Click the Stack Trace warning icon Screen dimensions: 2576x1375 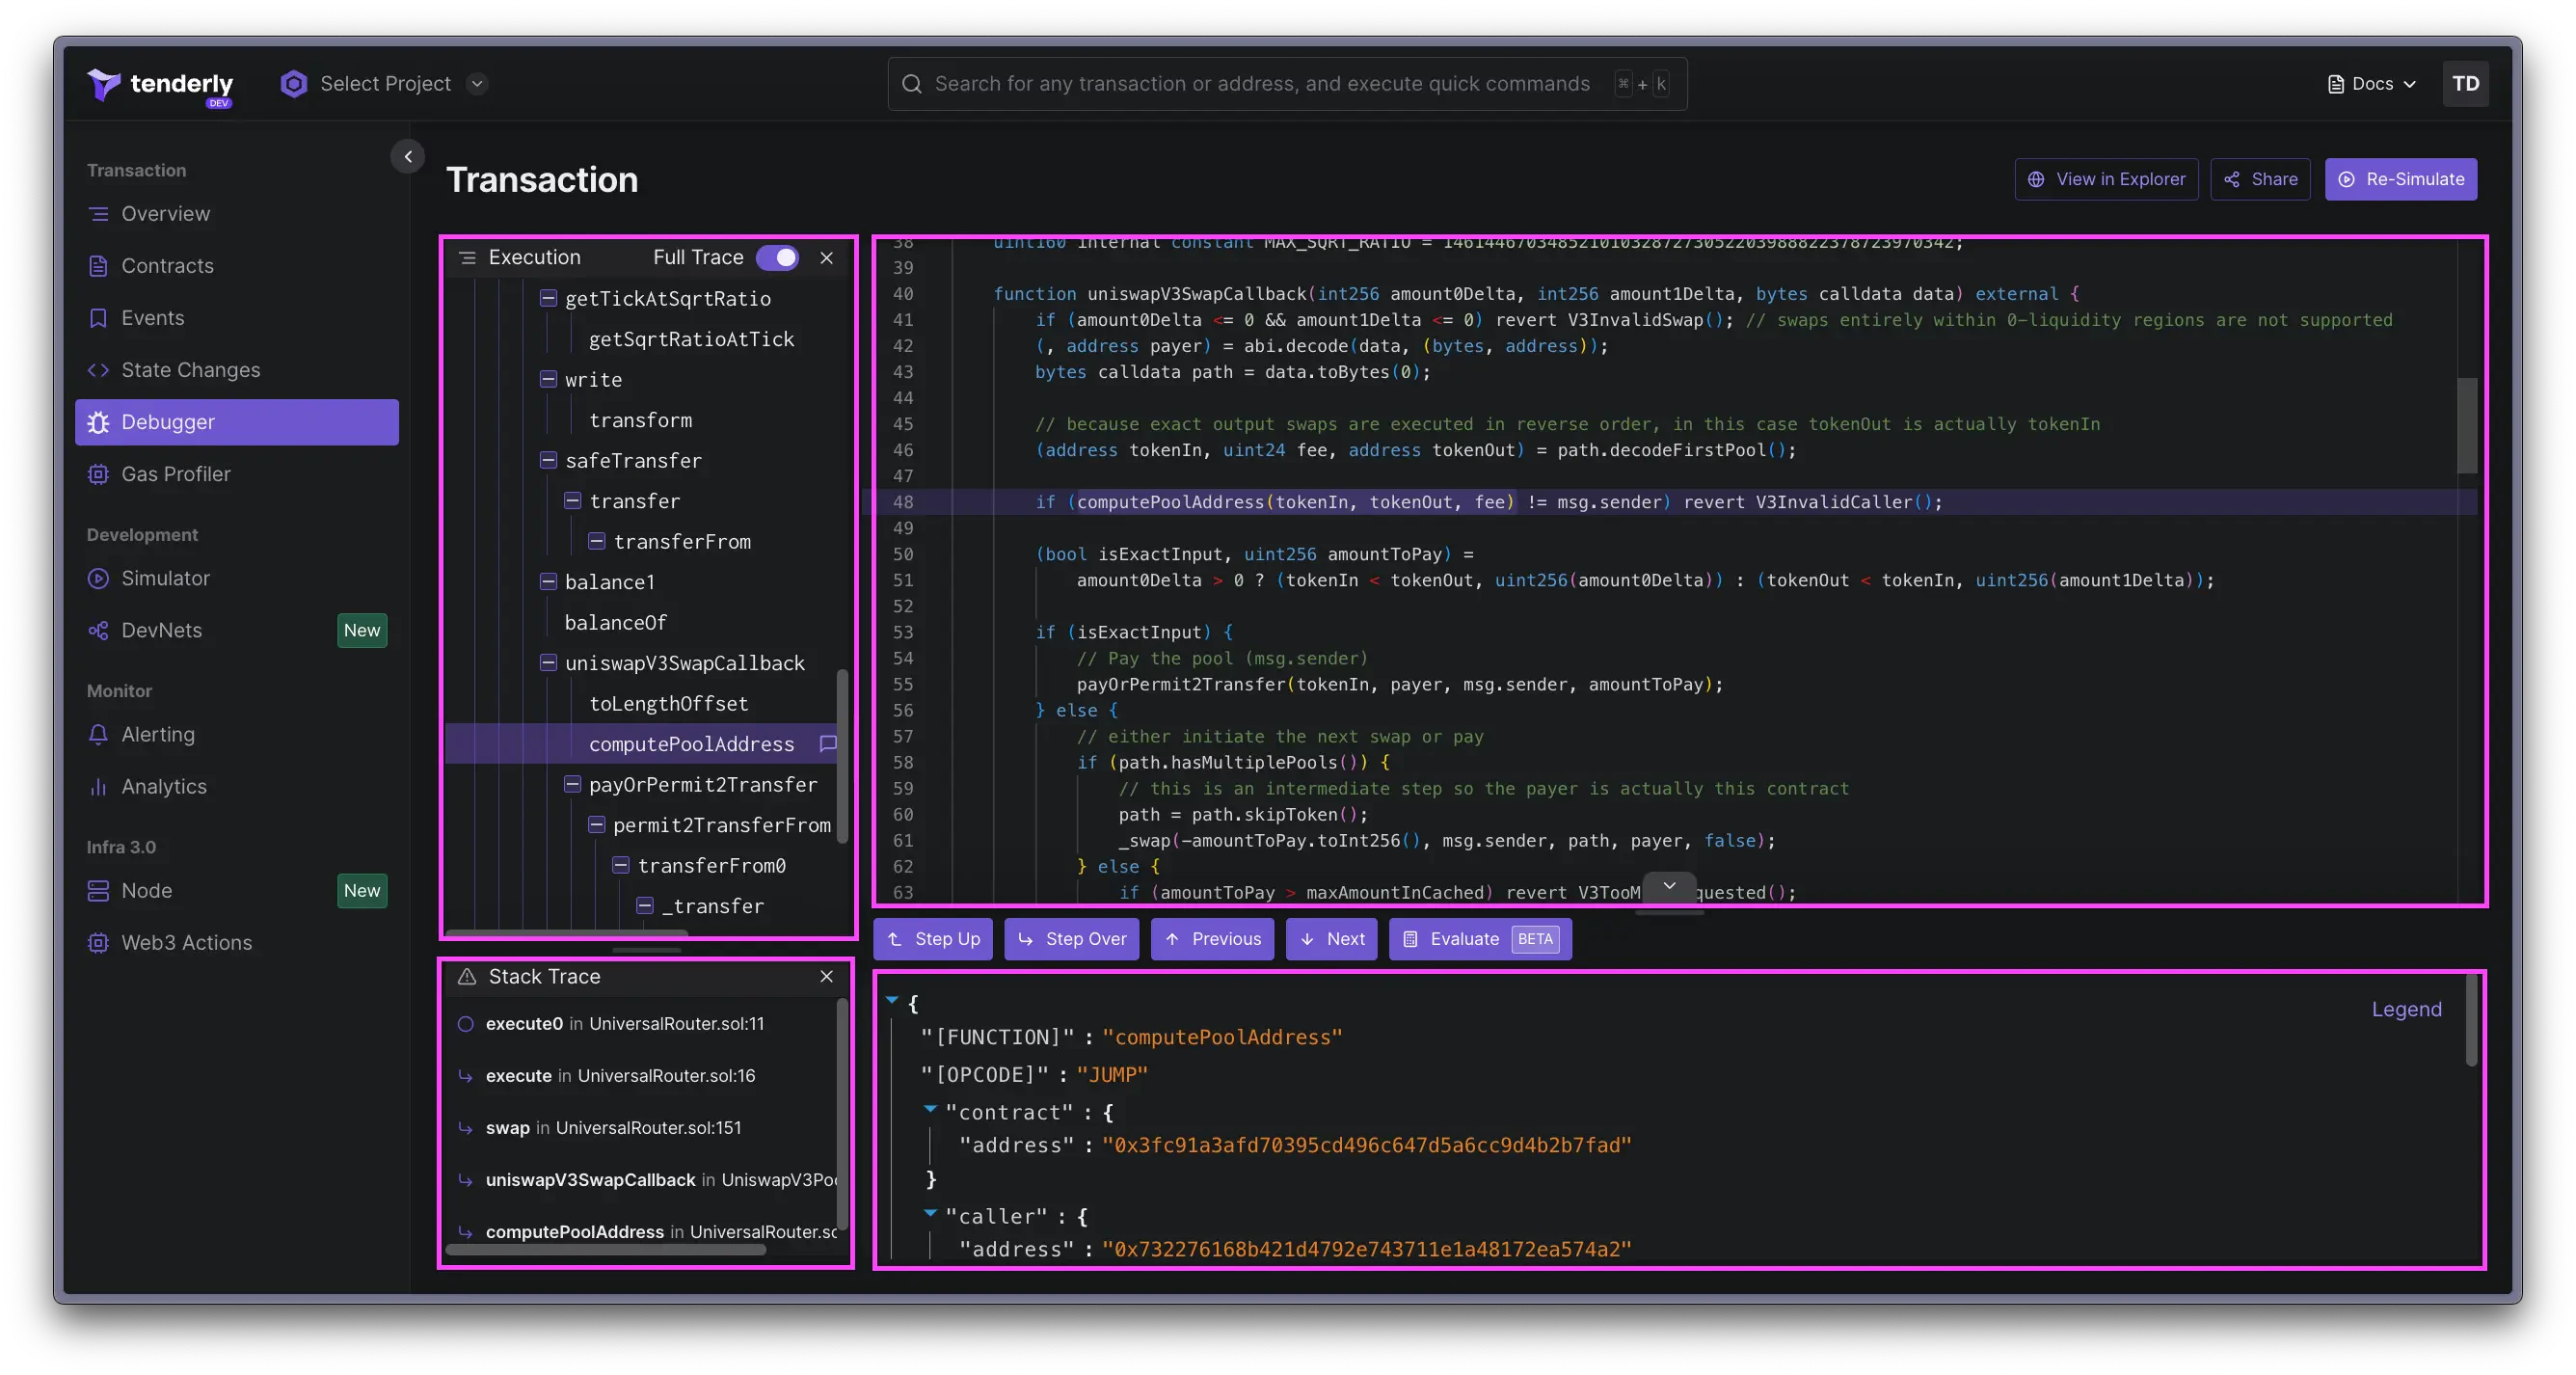pyautogui.click(x=467, y=976)
